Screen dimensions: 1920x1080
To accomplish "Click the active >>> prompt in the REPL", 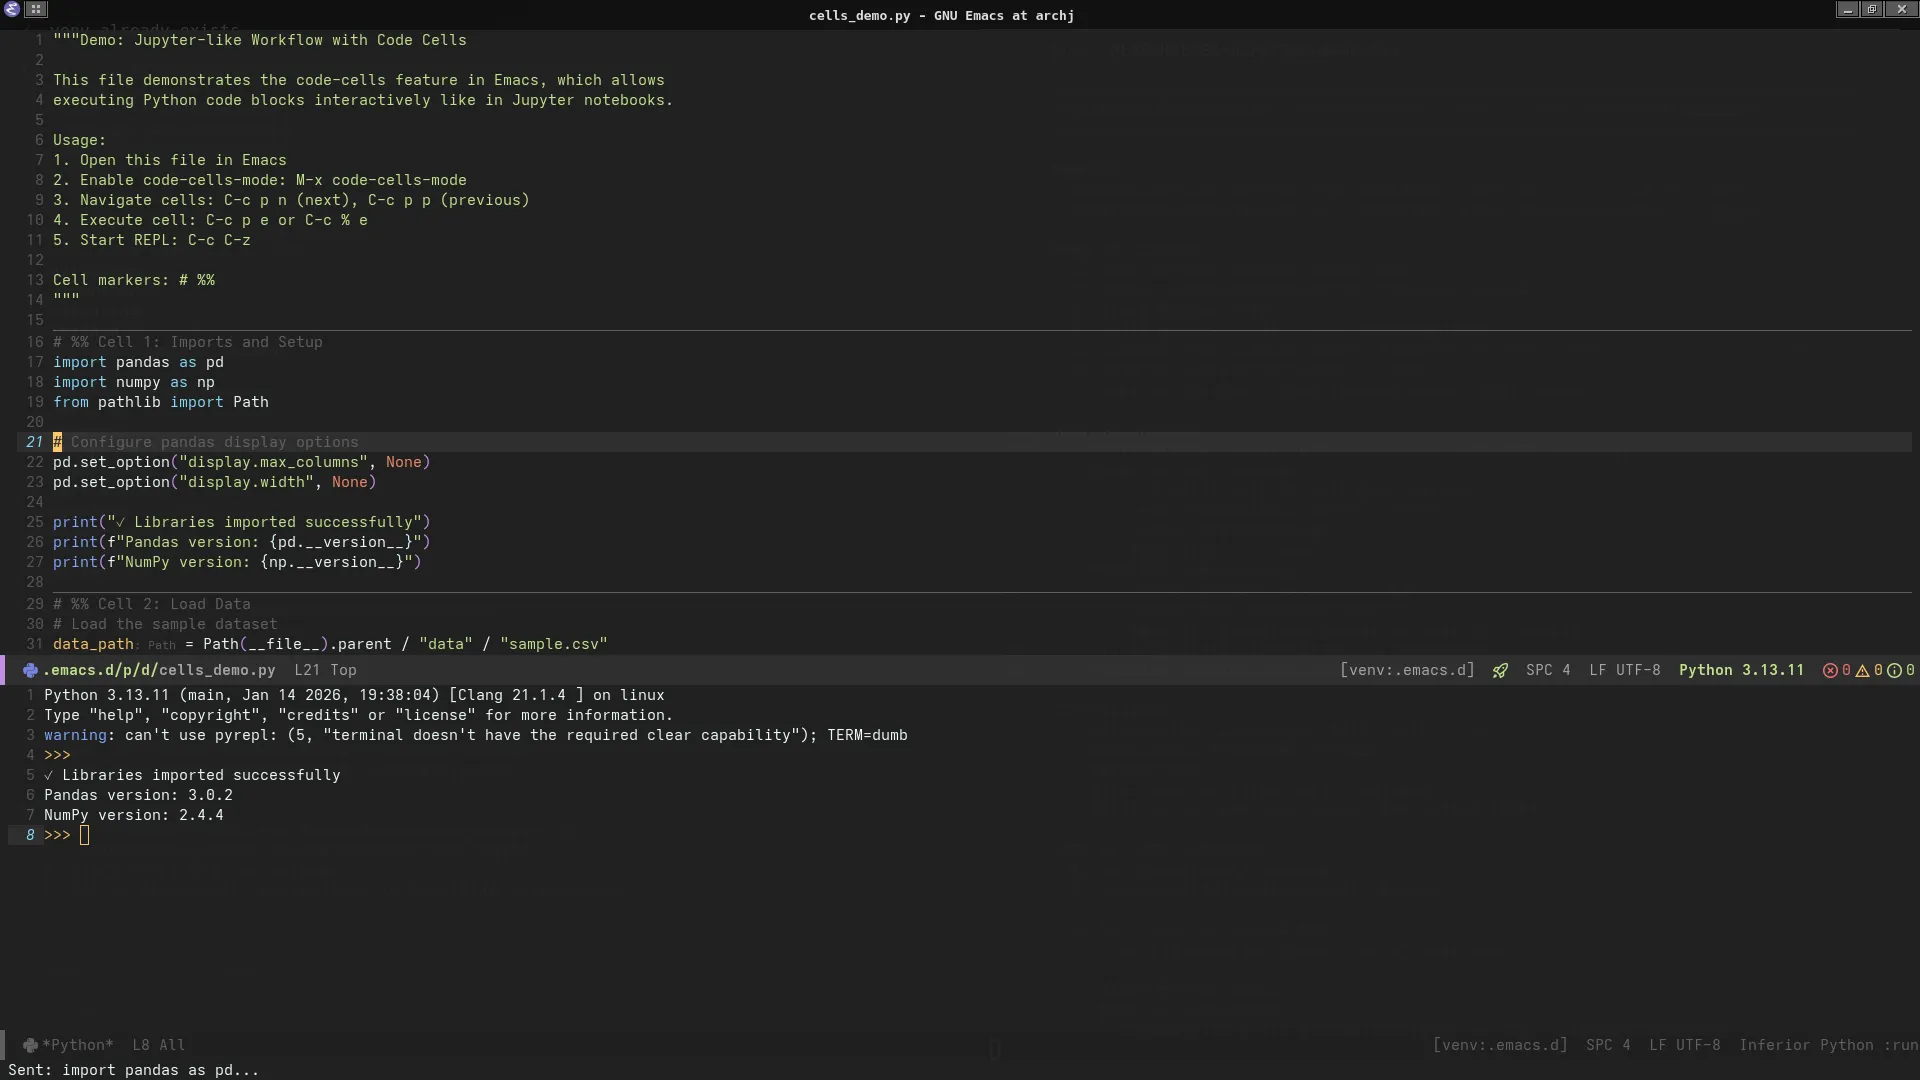I will 57,835.
